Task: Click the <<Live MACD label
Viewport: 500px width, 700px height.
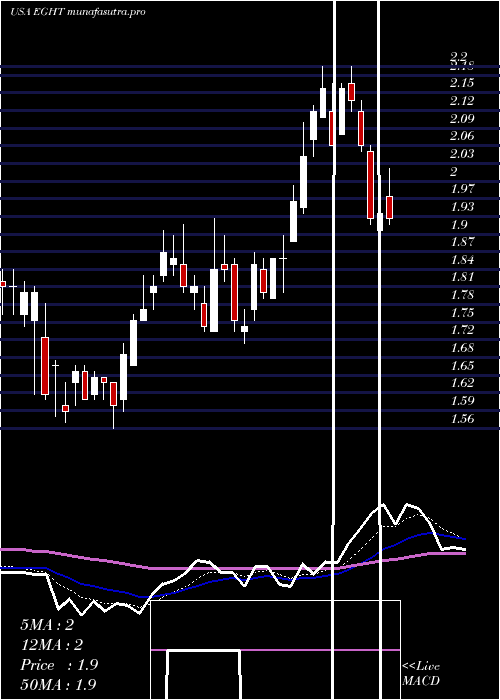Action: point(421,674)
